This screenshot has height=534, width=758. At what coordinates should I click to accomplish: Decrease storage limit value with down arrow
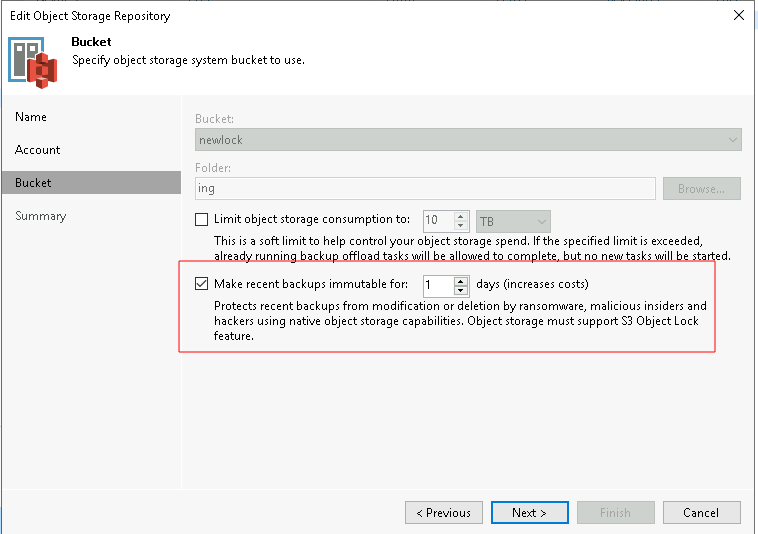pos(461,226)
